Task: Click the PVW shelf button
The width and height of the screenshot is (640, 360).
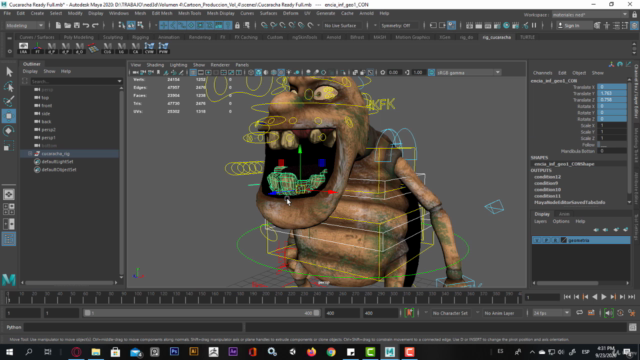Action: click(x=163, y=48)
